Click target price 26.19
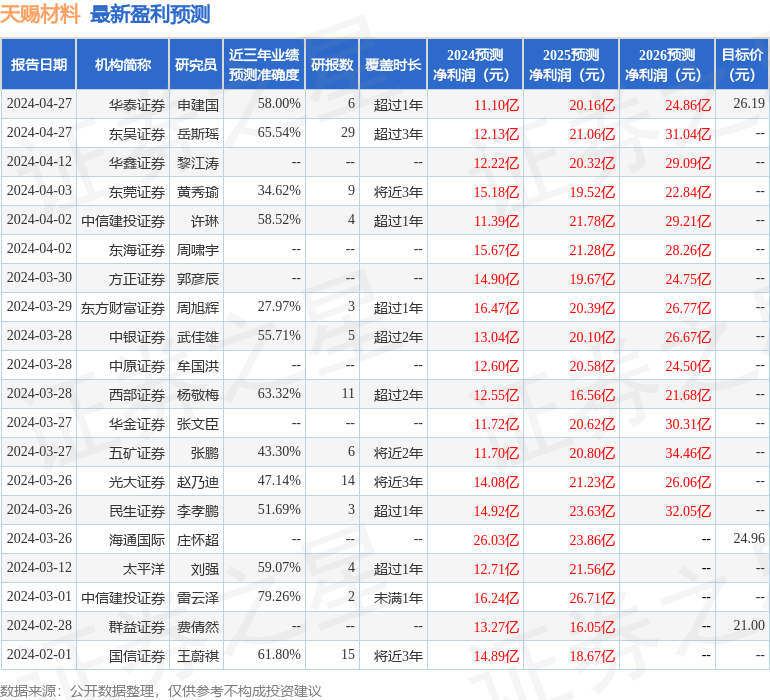 (749, 103)
